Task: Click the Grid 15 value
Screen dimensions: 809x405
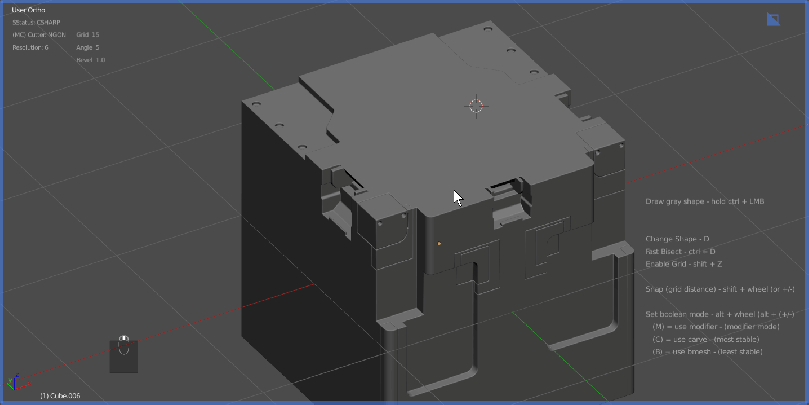Action: click(88, 35)
